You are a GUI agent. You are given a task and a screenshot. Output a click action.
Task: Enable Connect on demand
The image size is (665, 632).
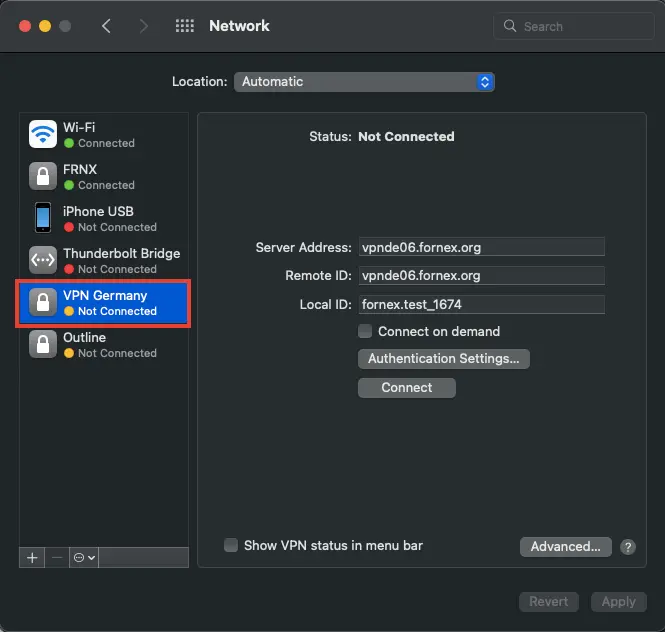[365, 331]
